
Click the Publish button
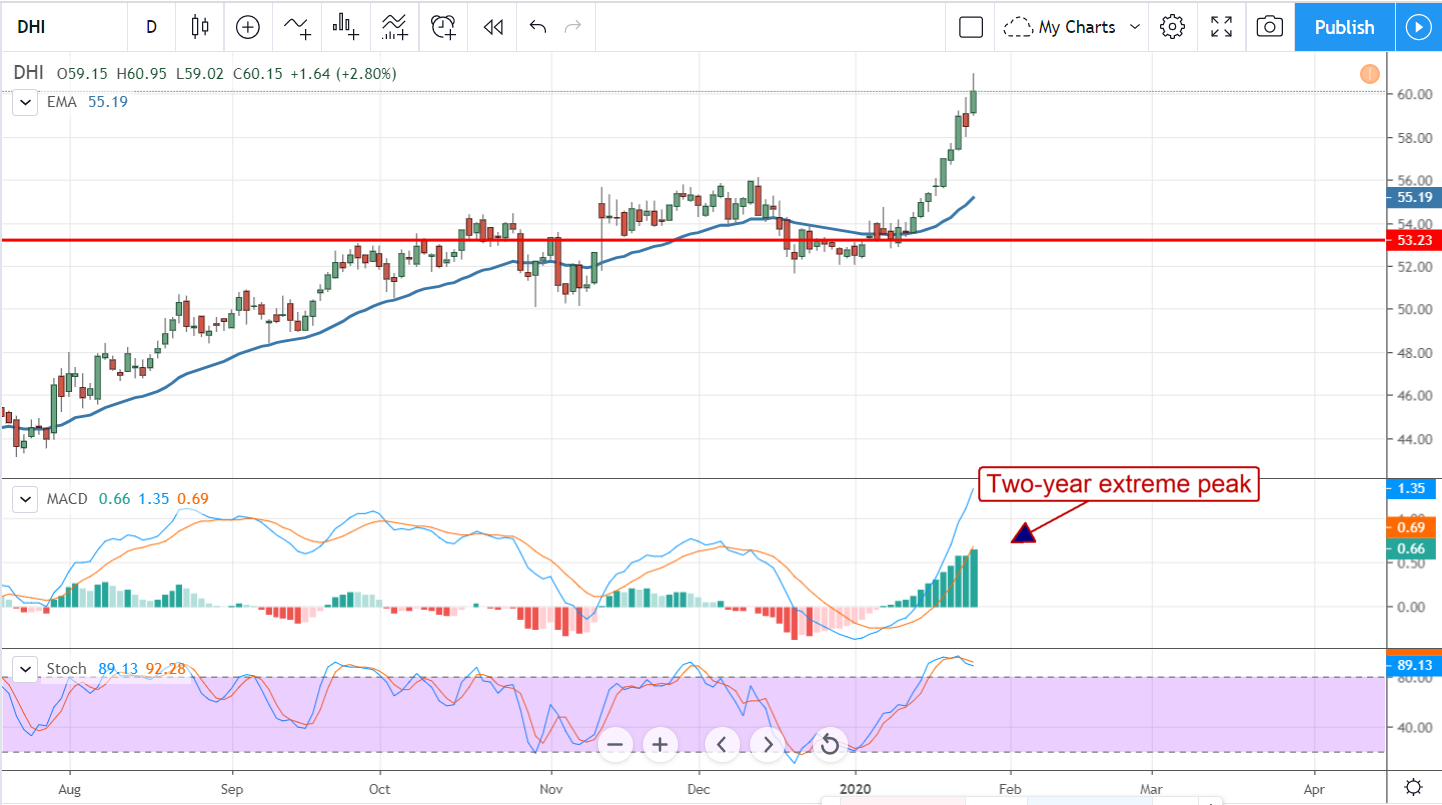(x=1344, y=27)
